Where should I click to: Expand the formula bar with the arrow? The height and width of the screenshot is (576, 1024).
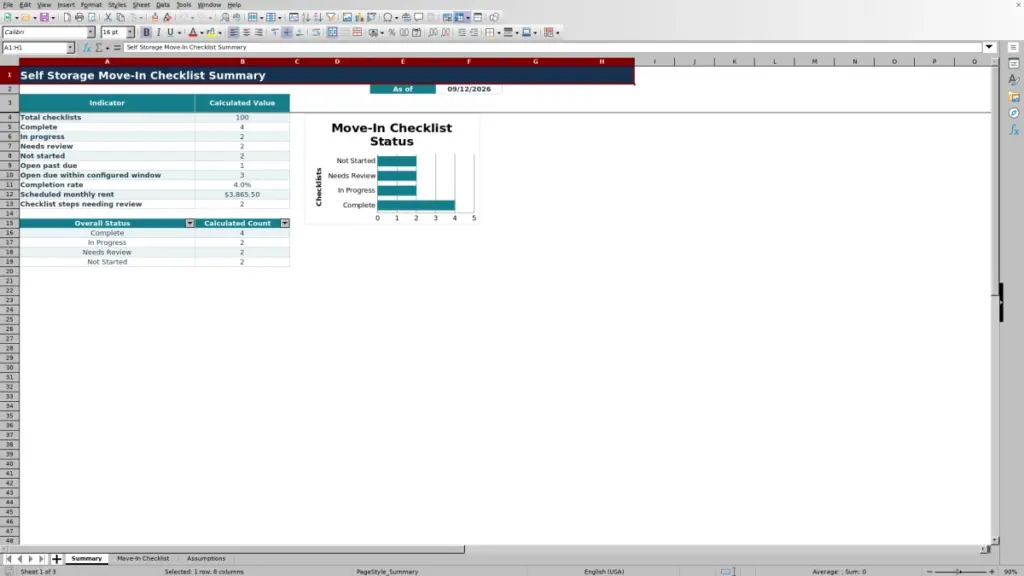(989, 47)
